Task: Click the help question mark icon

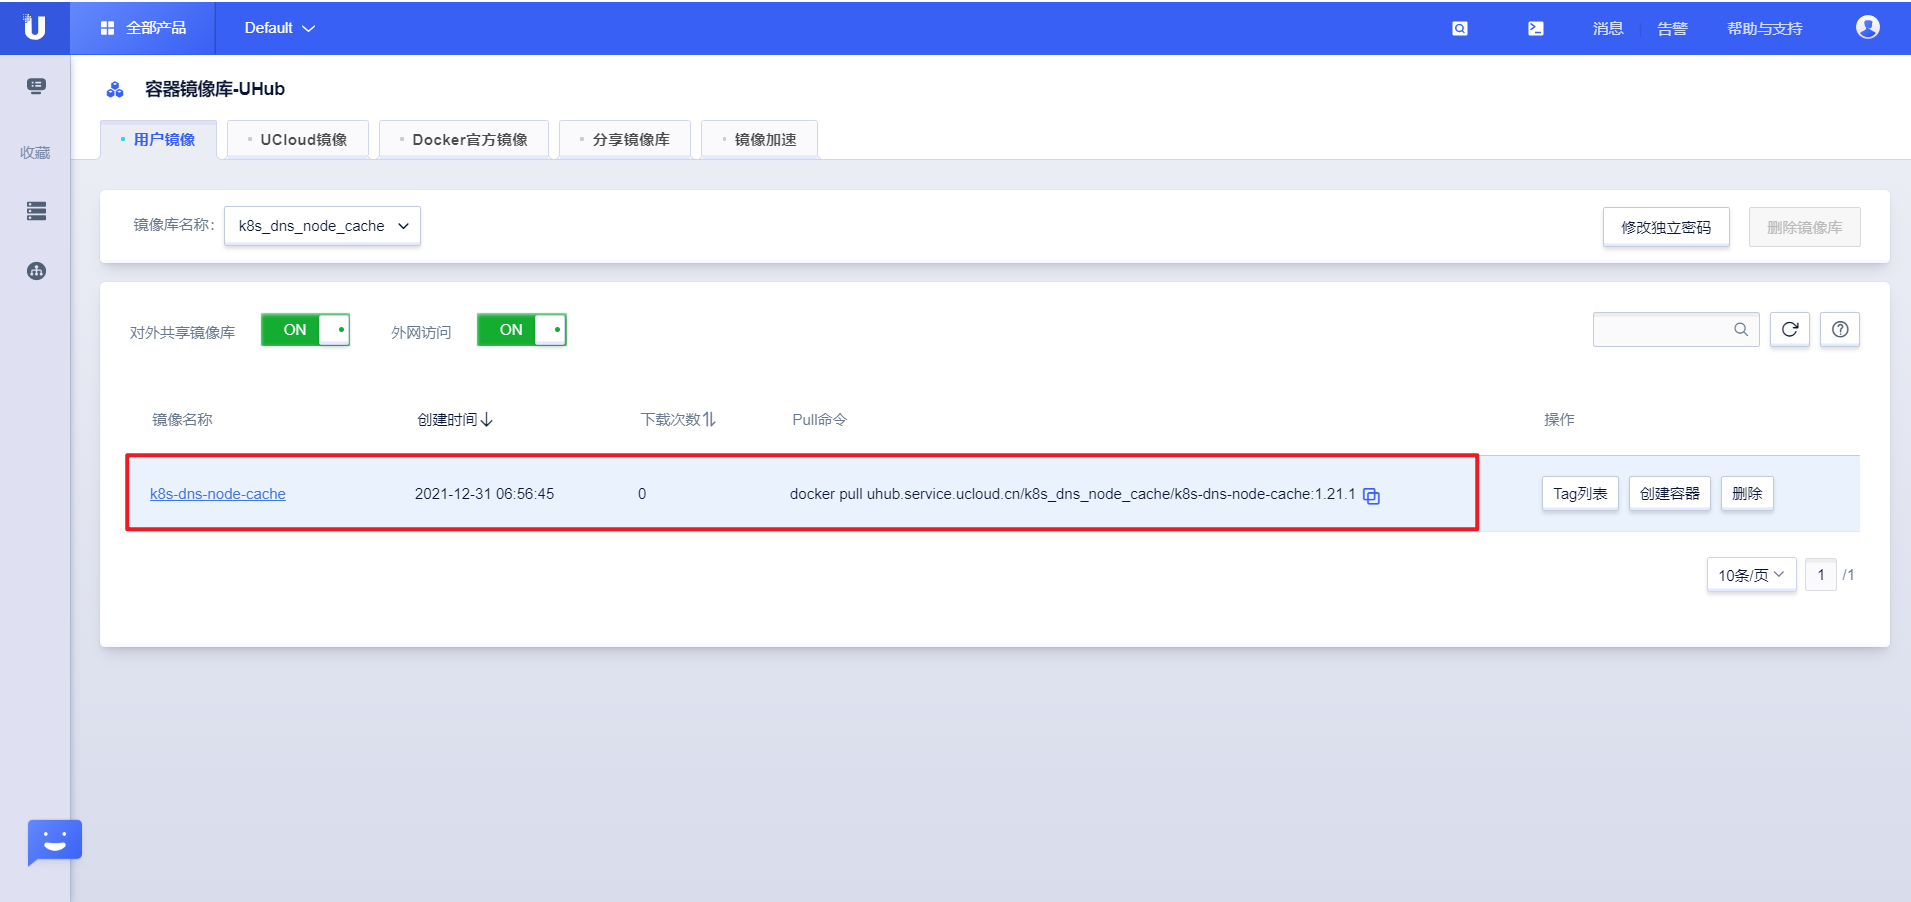Action: coord(1840,329)
